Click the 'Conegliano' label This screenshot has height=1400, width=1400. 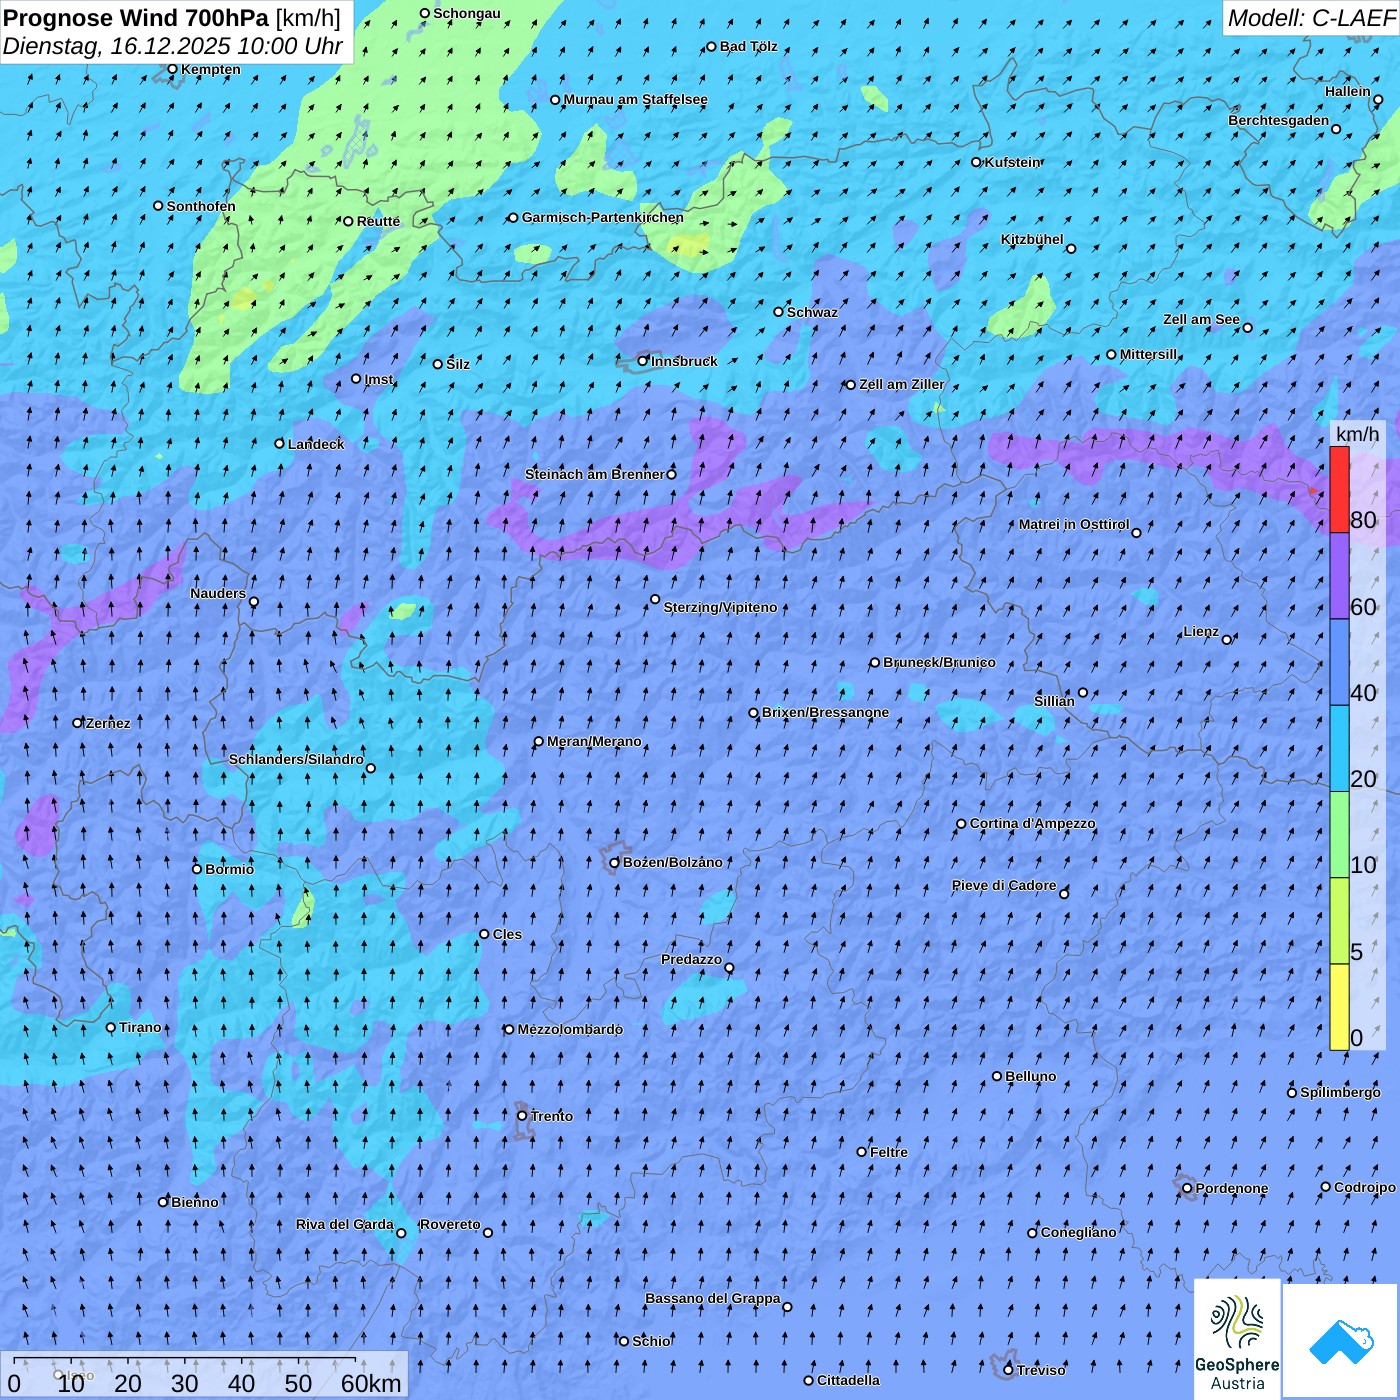(1079, 1232)
